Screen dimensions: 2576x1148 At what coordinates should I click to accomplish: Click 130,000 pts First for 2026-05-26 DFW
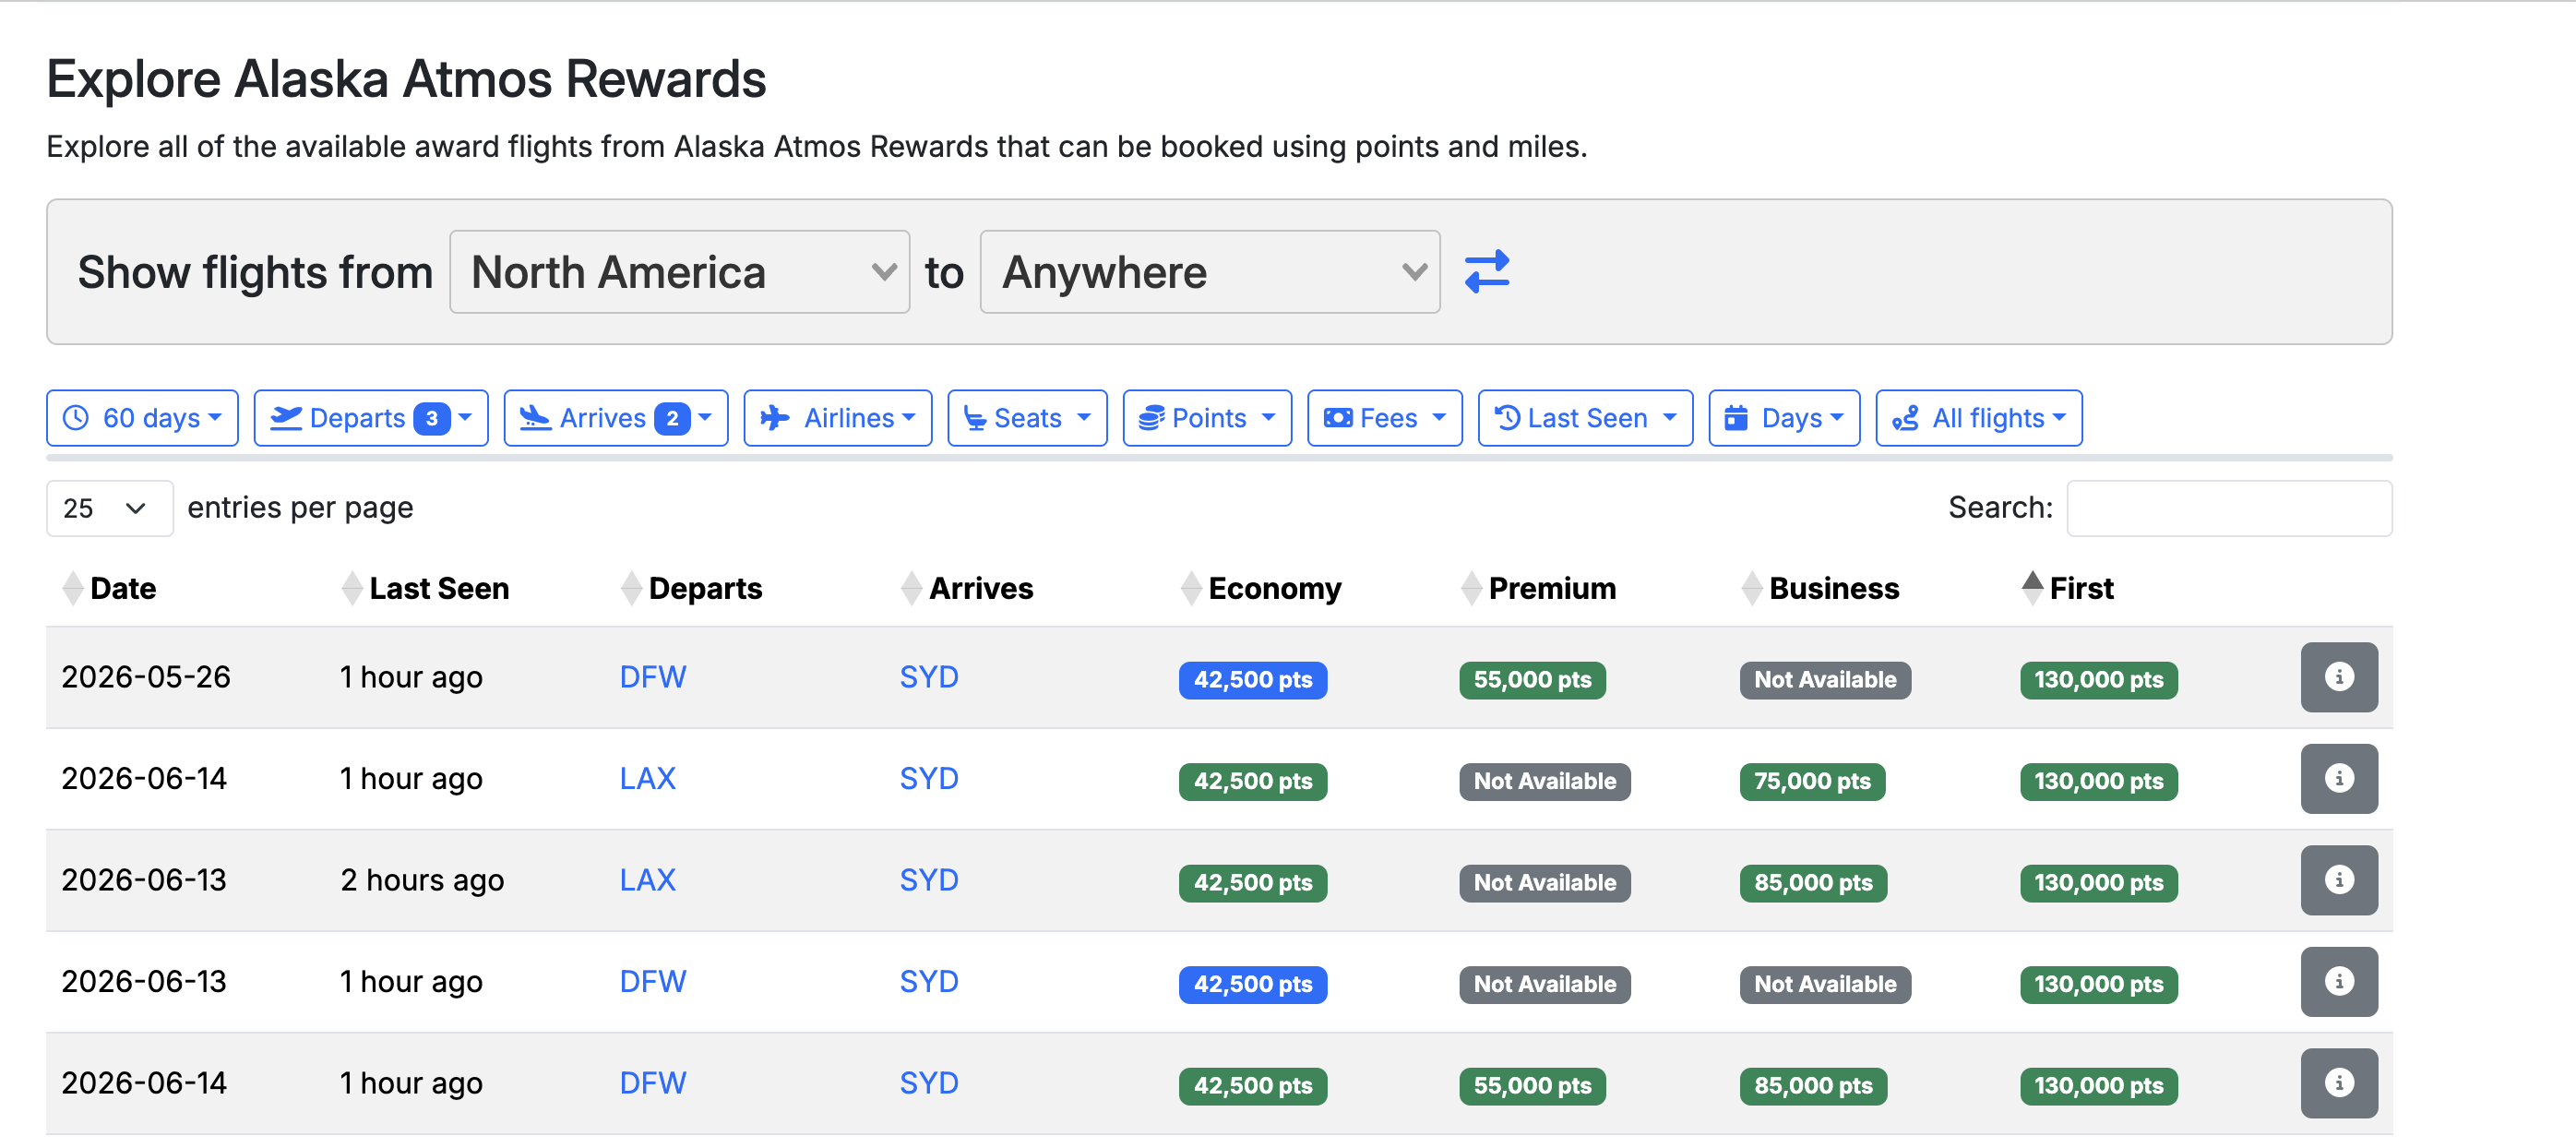2099,680
